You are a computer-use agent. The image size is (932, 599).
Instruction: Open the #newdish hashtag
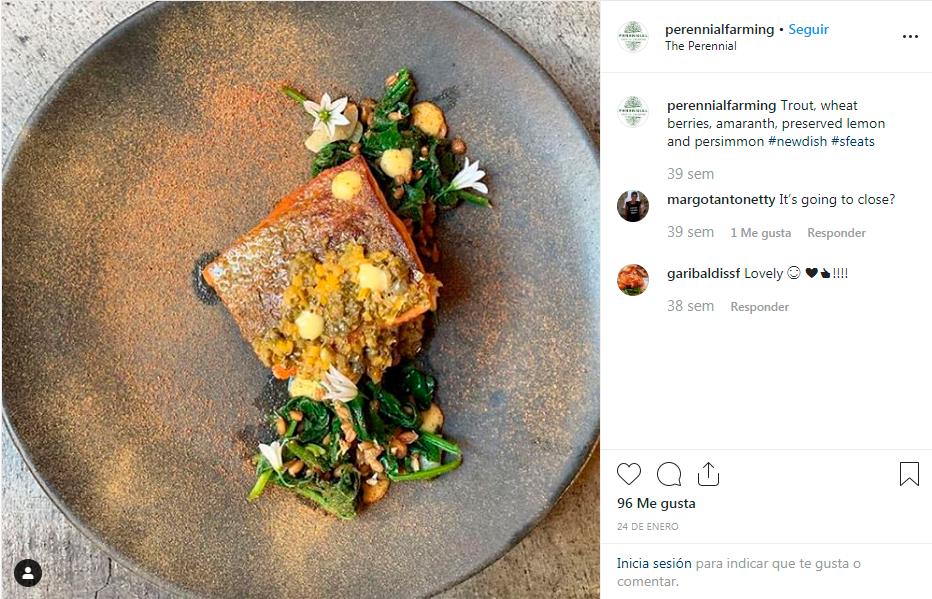point(793,142)
